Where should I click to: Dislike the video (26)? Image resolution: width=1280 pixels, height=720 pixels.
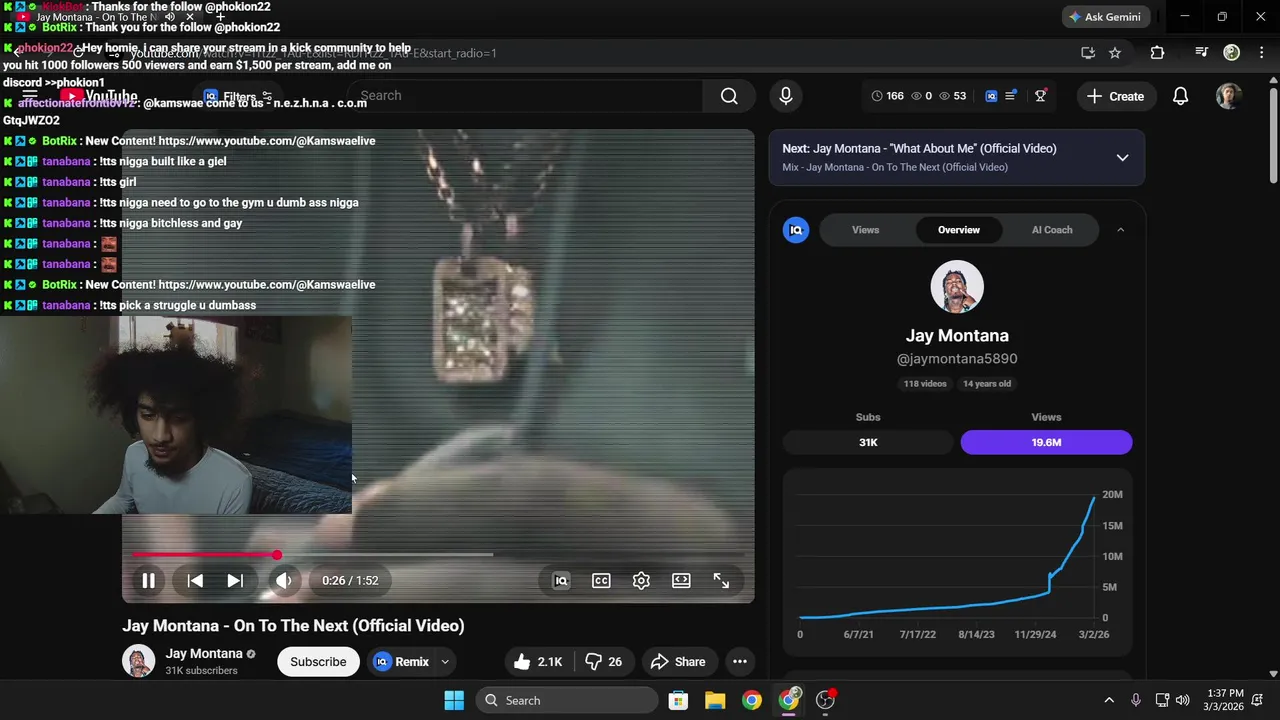tap(603, 662)
